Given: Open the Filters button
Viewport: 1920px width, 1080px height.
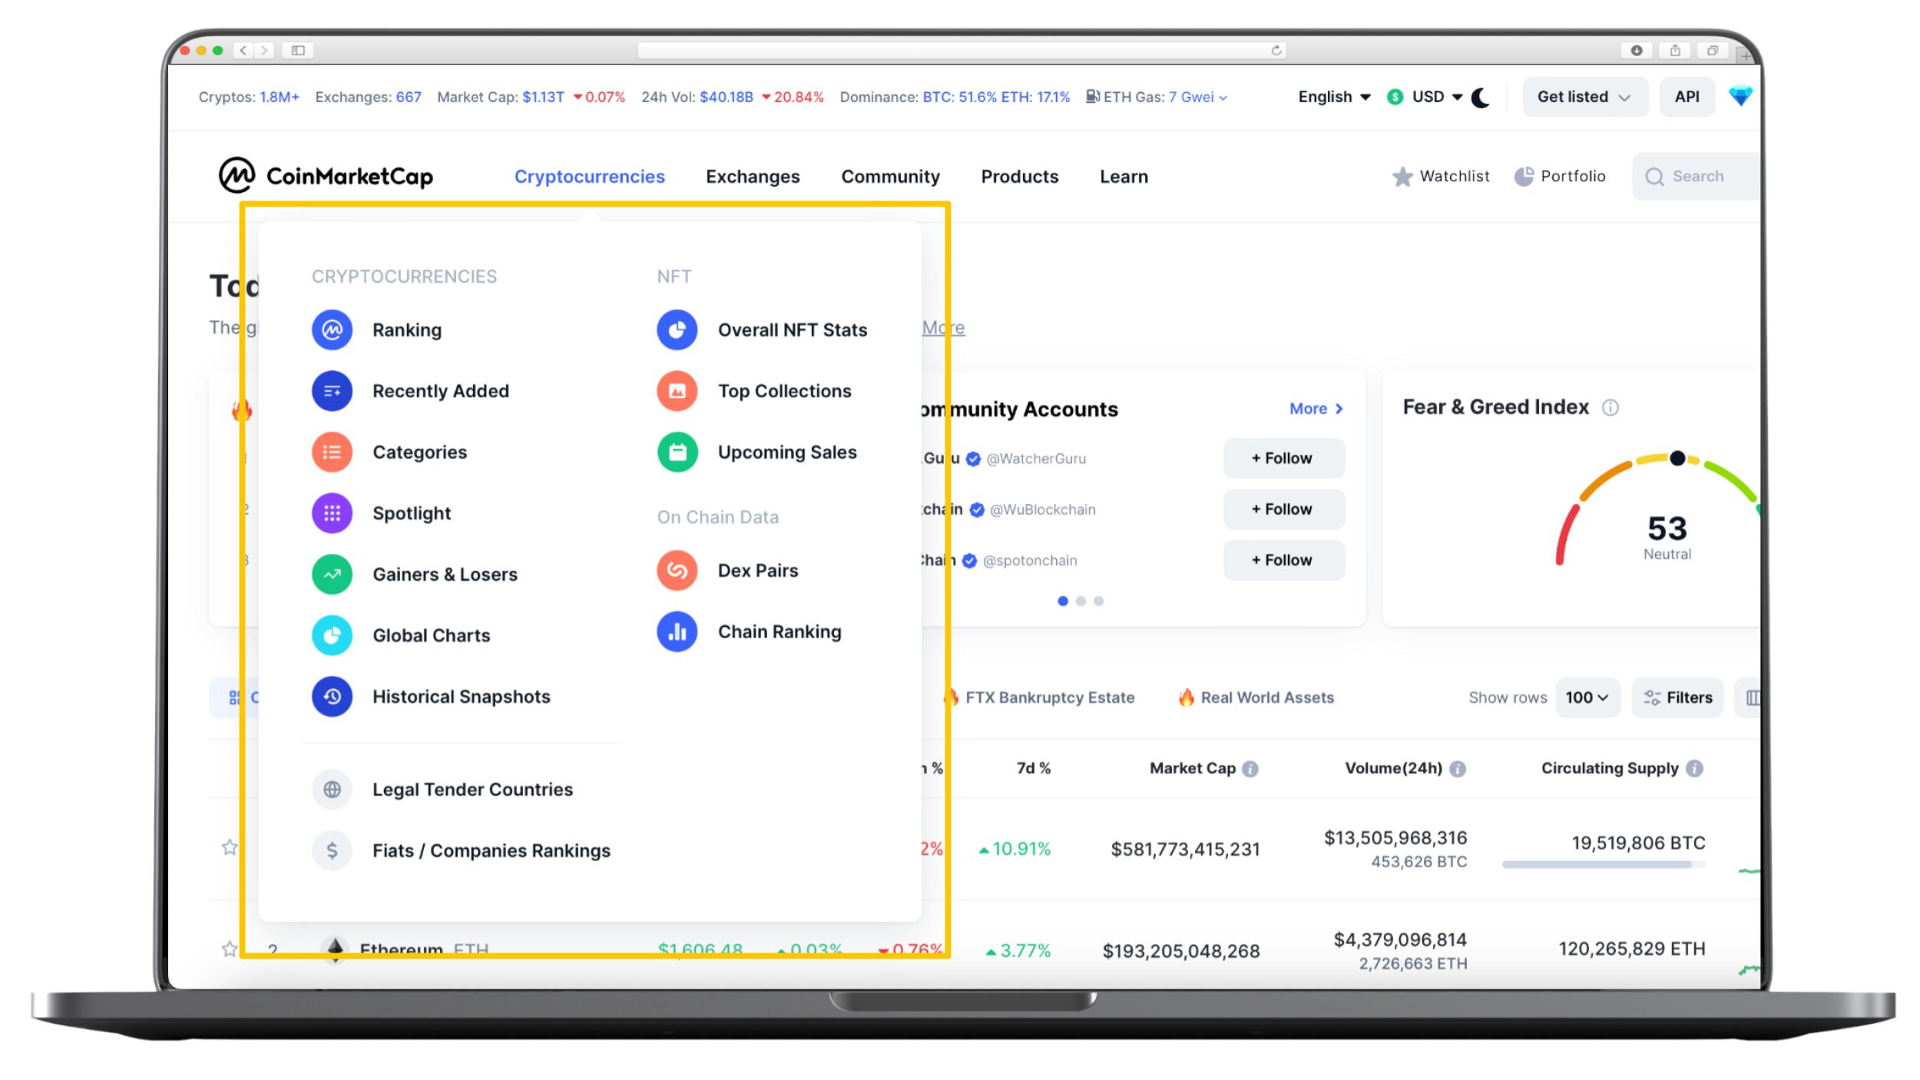Looking at the screenshot, I should pos(1677,697).
